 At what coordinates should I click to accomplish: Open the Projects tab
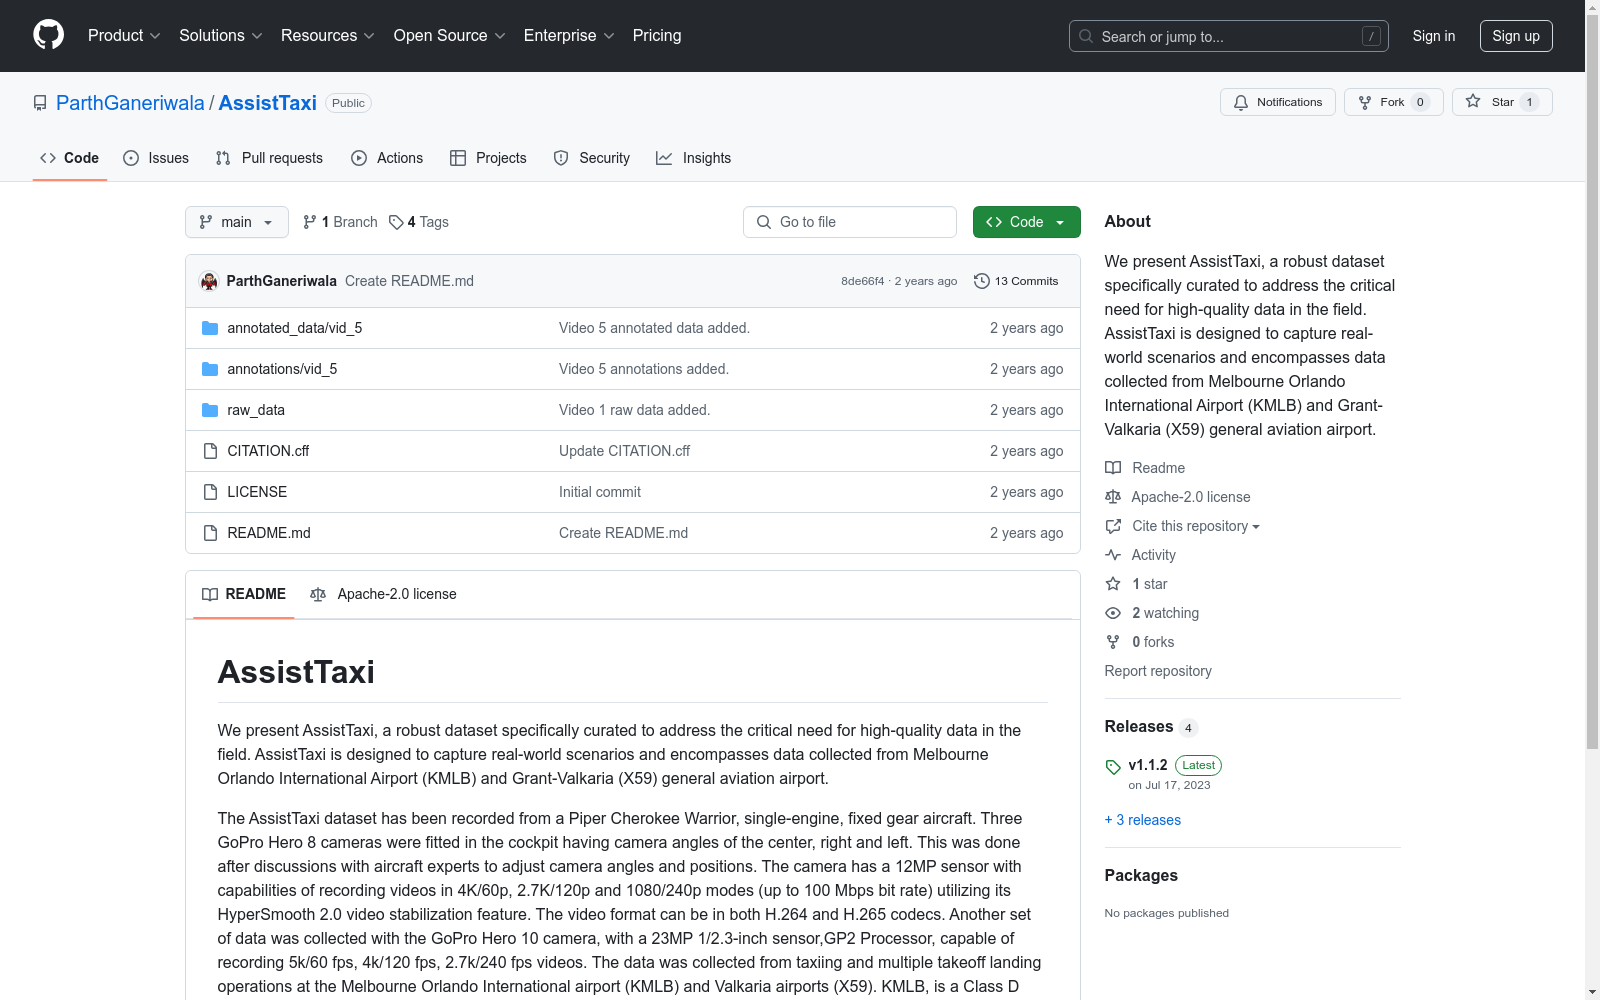click(x=488, y=158)
